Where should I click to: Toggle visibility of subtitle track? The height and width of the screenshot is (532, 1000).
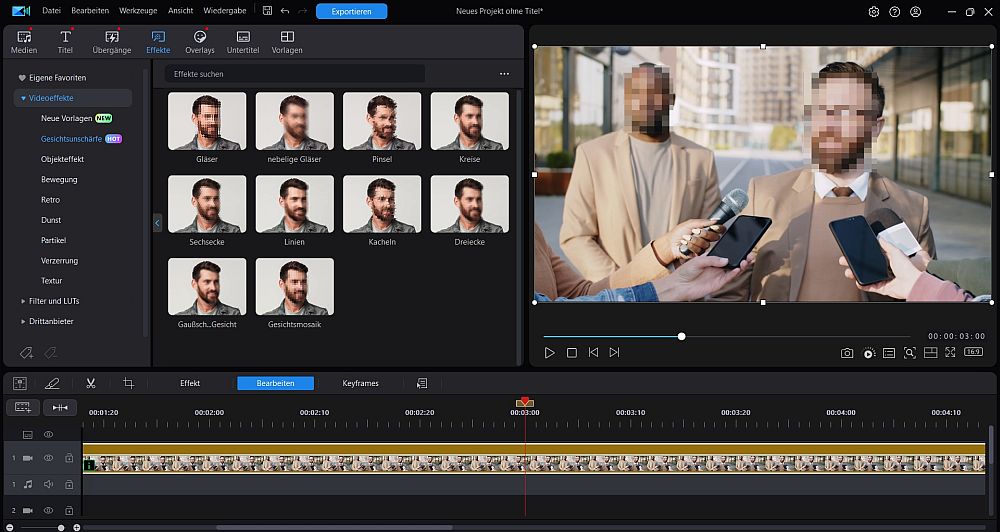(x=48, y=434)
